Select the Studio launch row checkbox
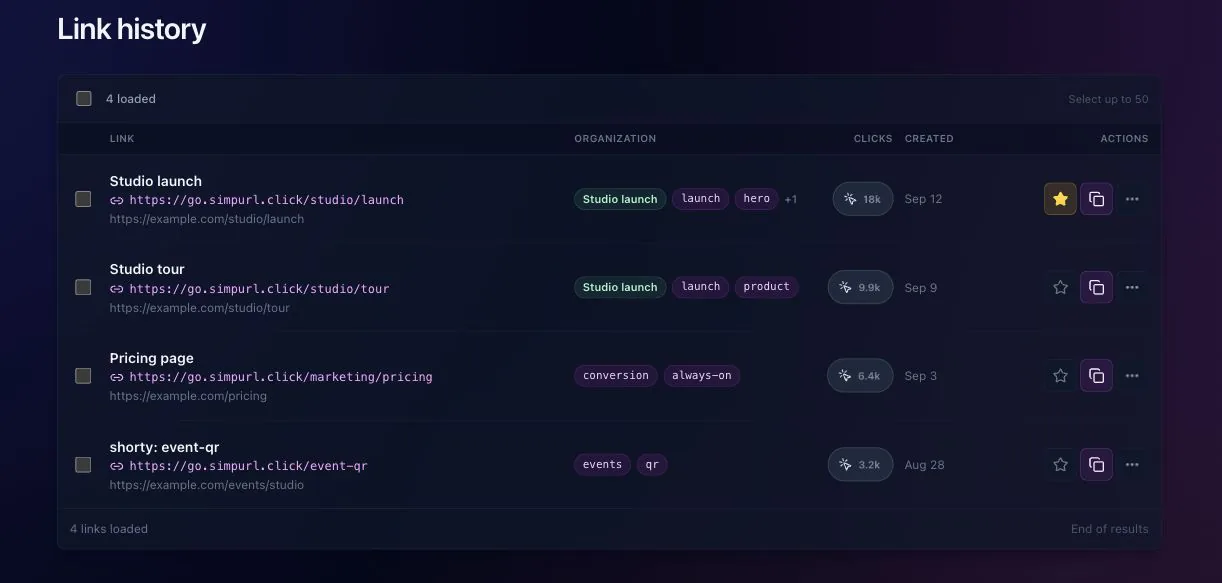This screenshot has height=583, width=1222. 84,199
